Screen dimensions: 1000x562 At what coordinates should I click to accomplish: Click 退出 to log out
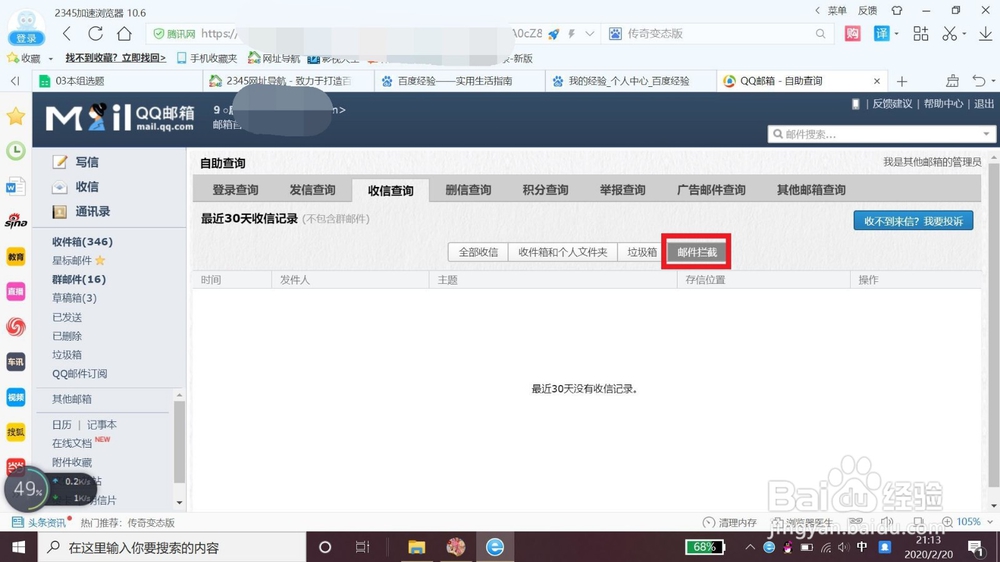(983, 104)
